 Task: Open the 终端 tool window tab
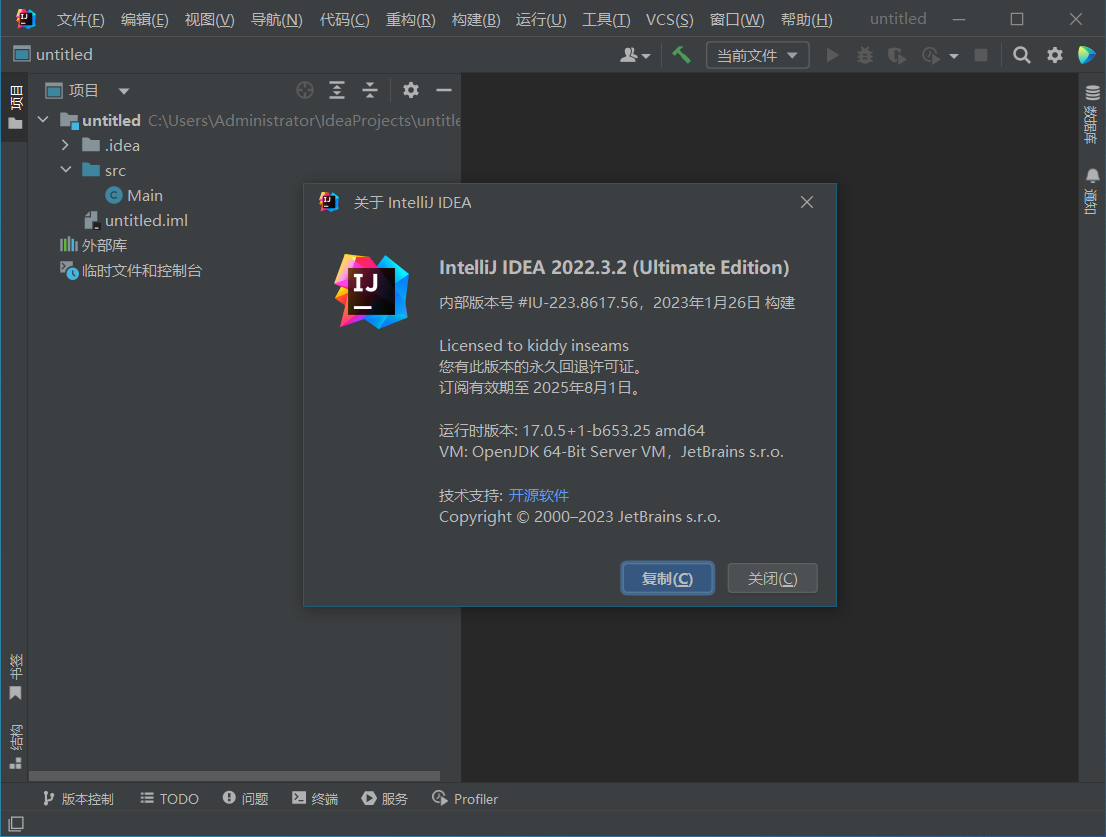(315, 798)
